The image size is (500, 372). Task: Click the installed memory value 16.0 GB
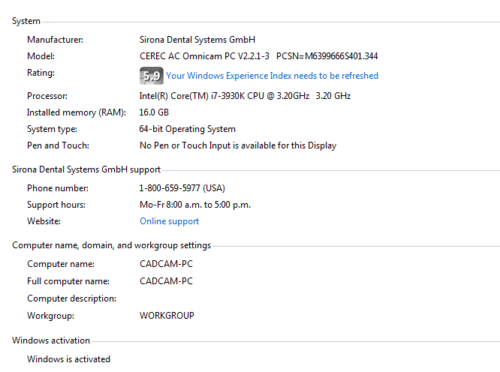[154, 112]
